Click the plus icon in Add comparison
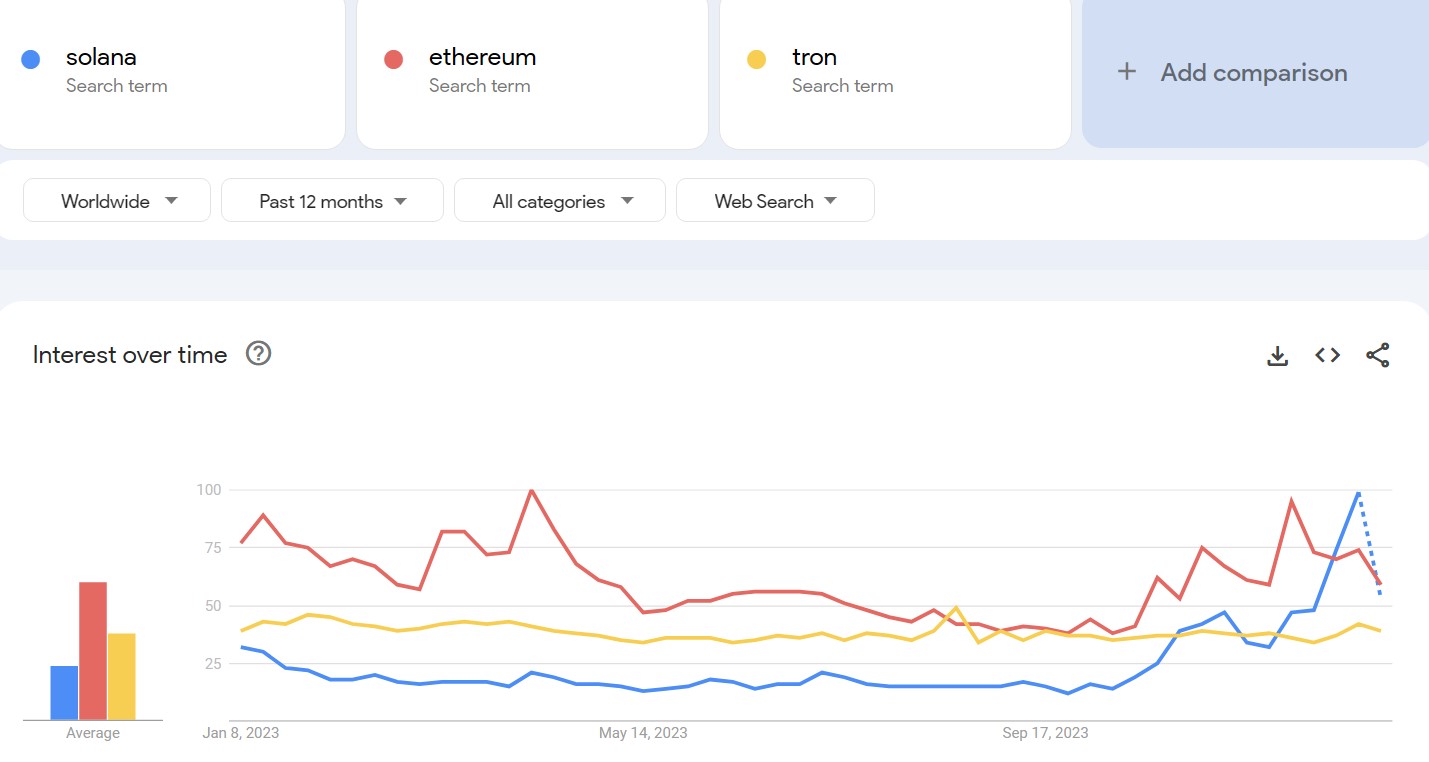This screenshot has height=762, width=1429. coord(1127,72)
